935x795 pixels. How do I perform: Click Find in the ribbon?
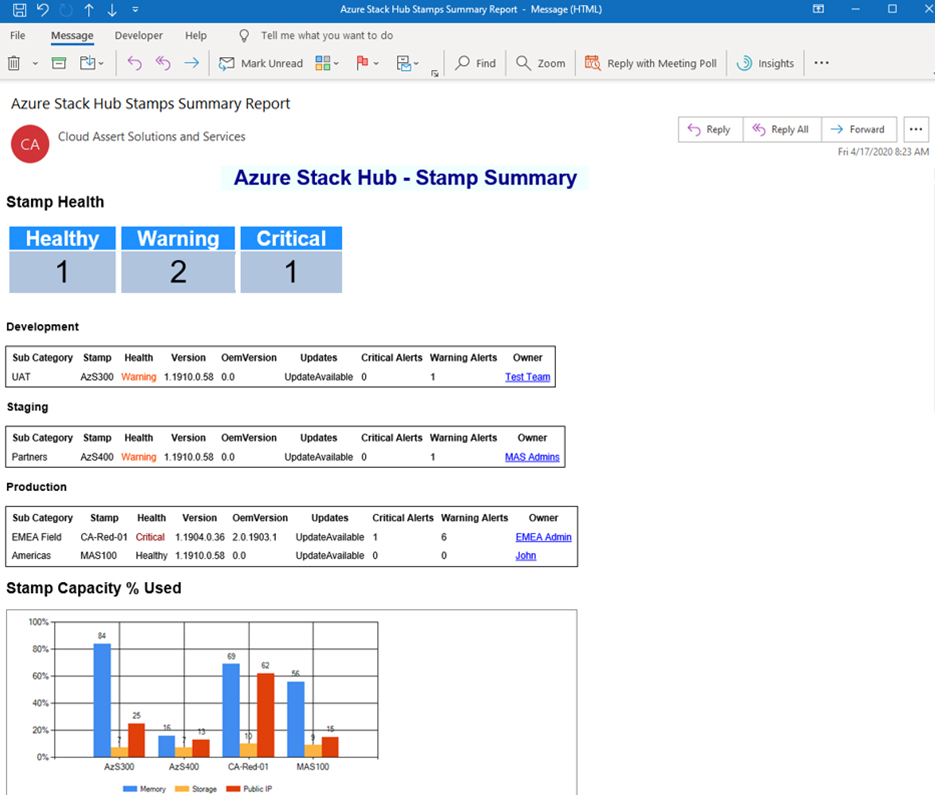(475, 63)
